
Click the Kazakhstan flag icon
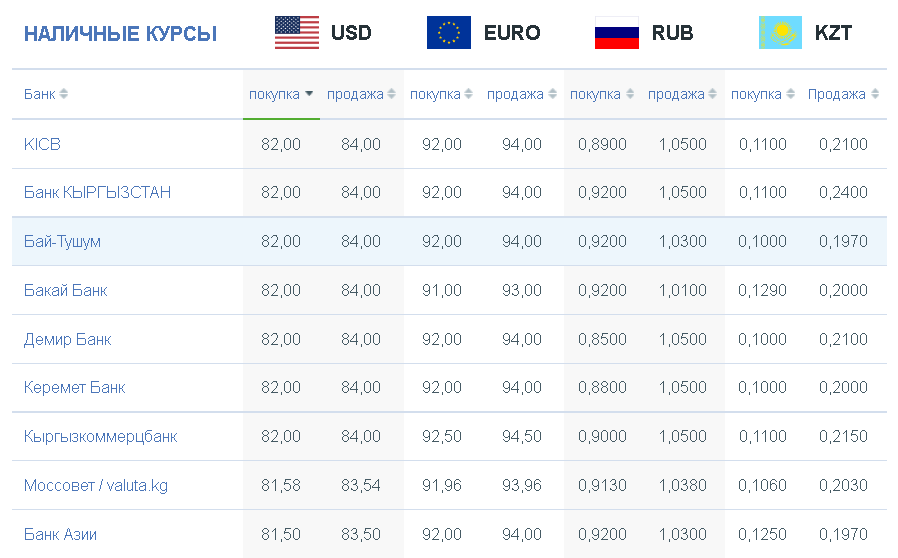tap(781, 33)
